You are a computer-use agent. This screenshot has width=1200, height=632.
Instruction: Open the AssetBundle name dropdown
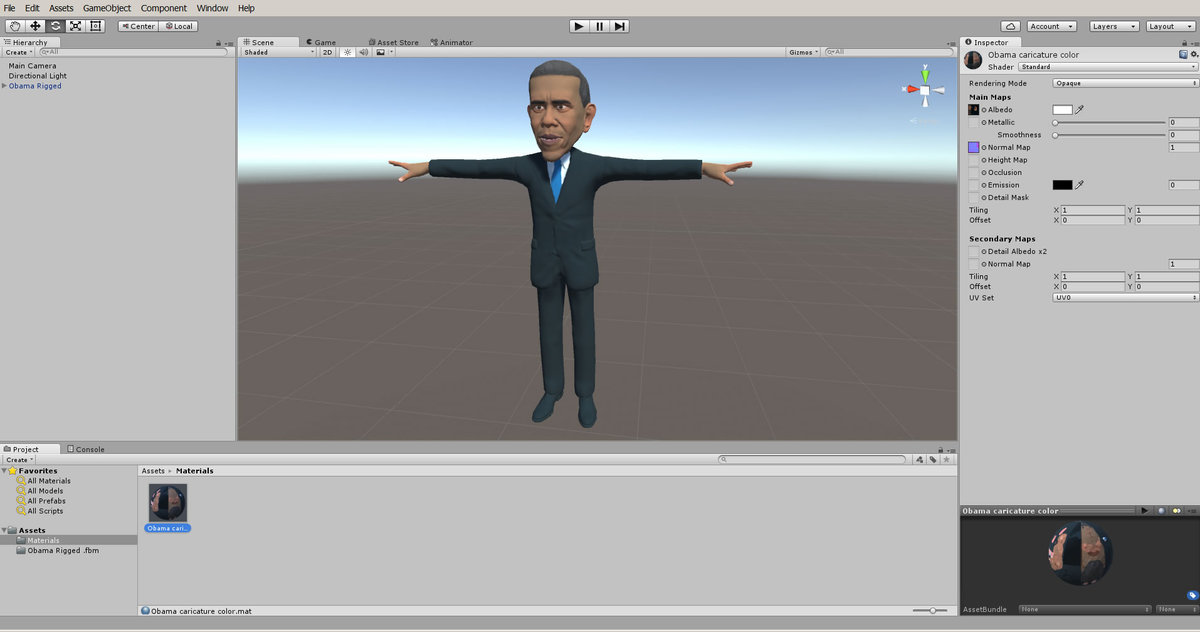[x=1085, y=609]
